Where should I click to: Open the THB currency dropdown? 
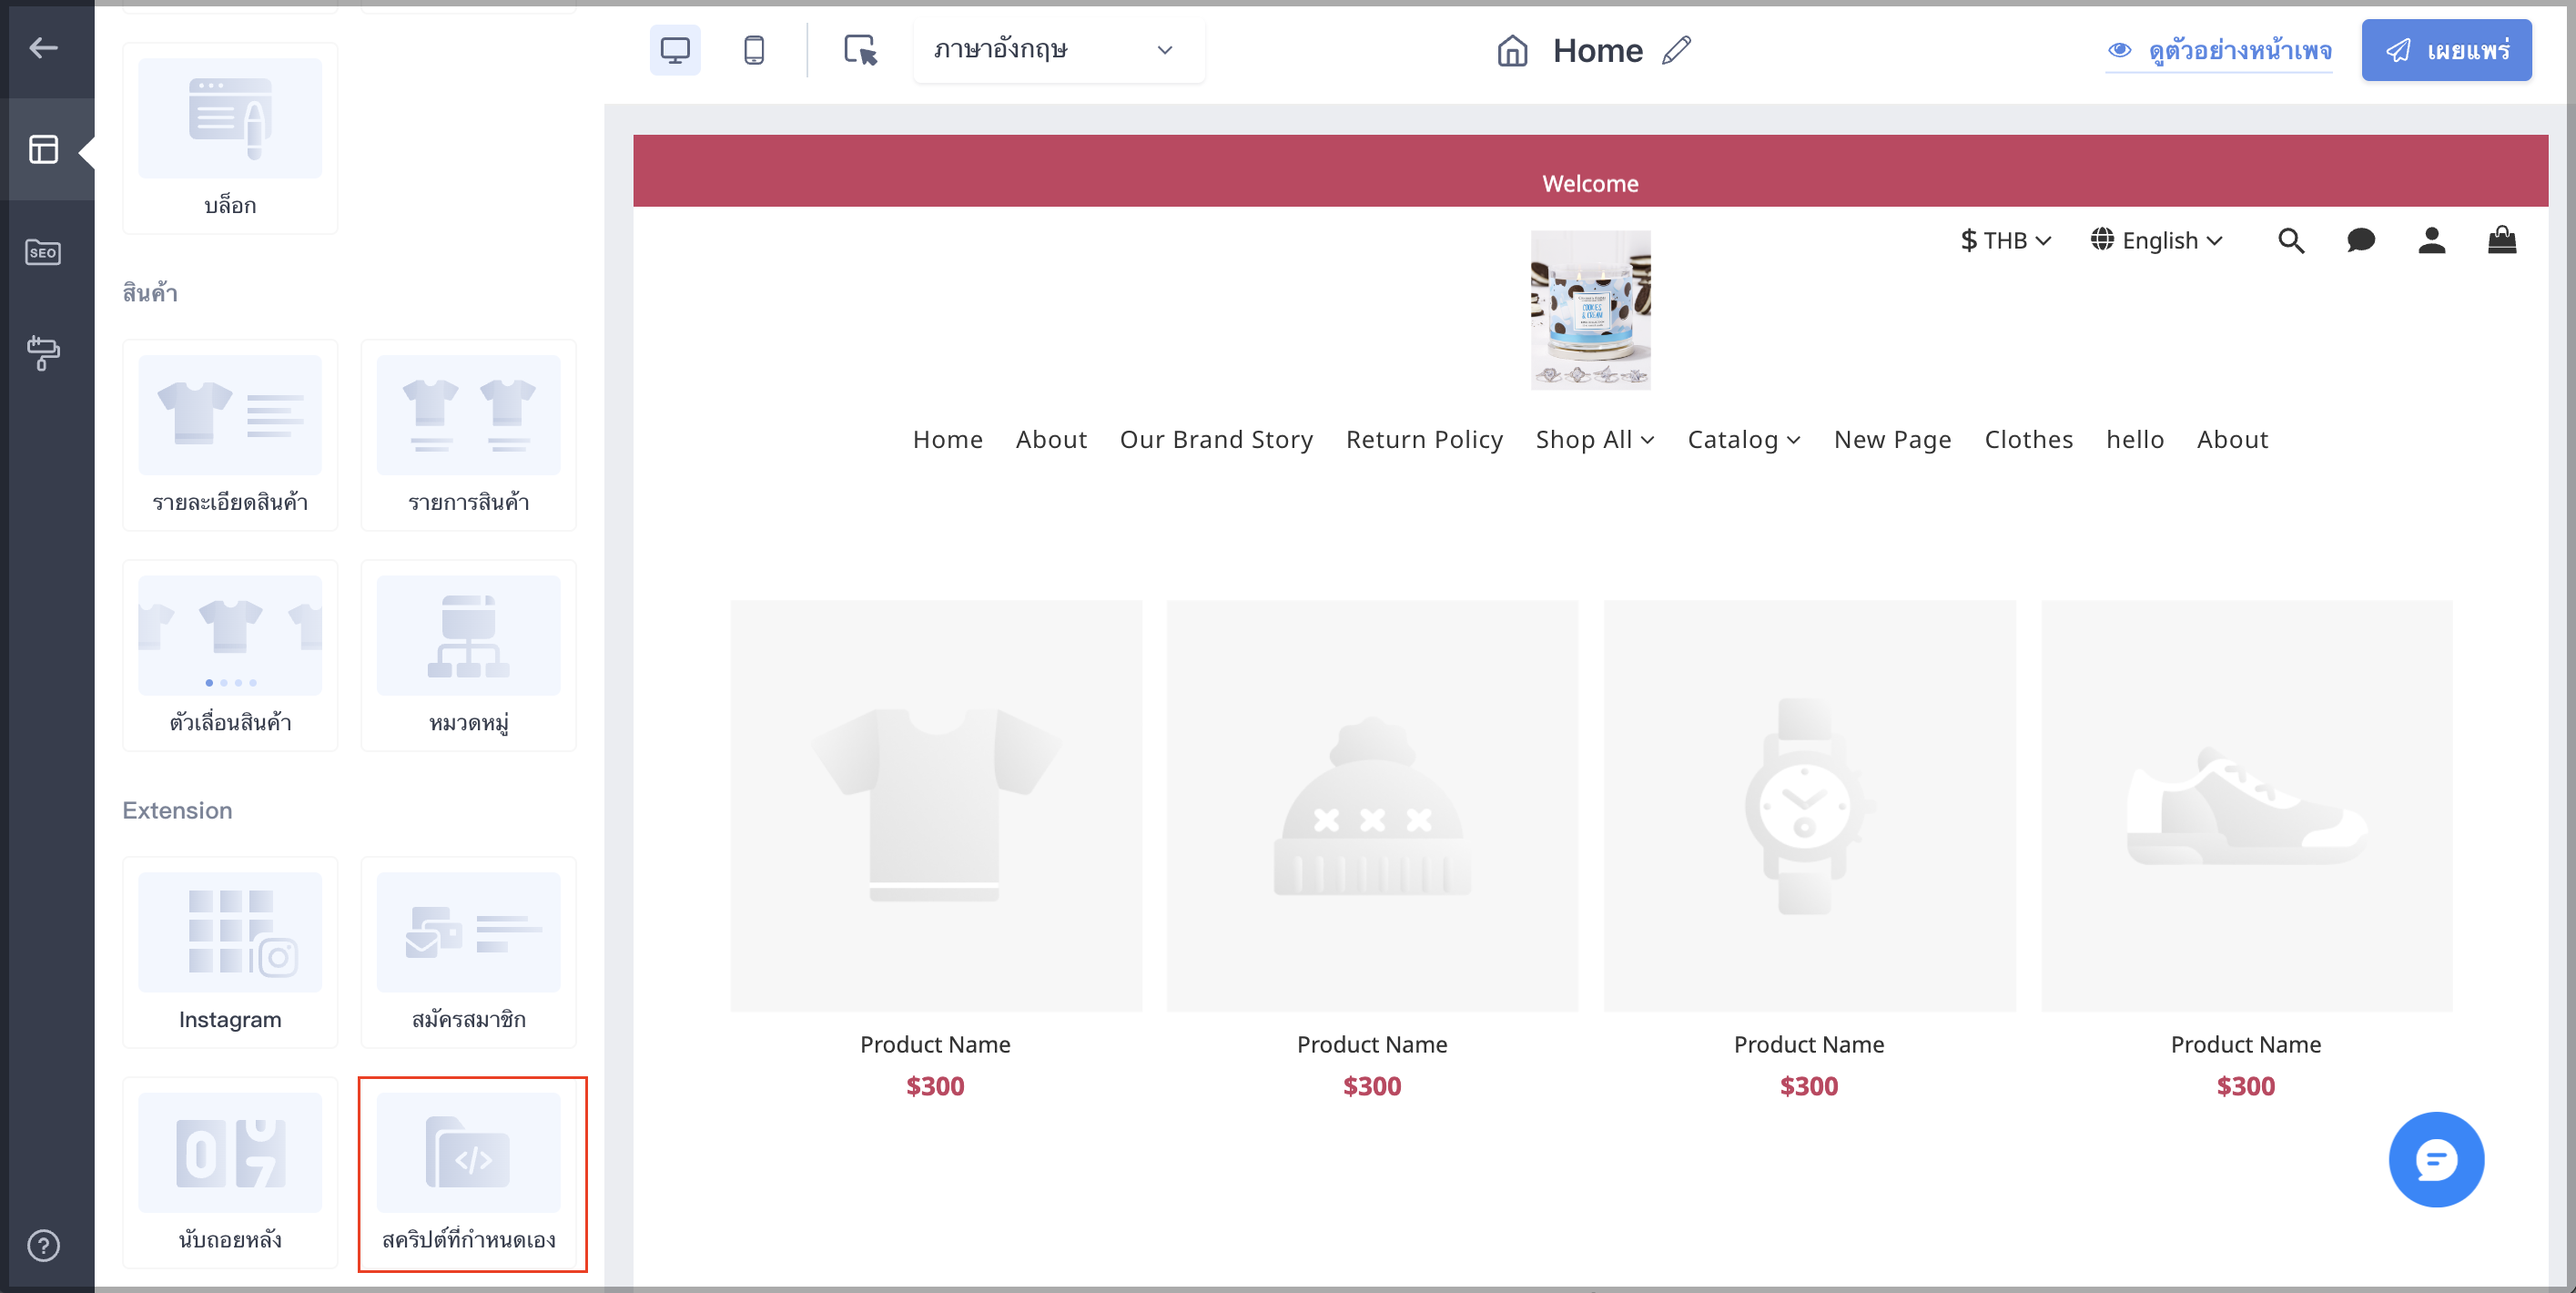pos(2005,240)
